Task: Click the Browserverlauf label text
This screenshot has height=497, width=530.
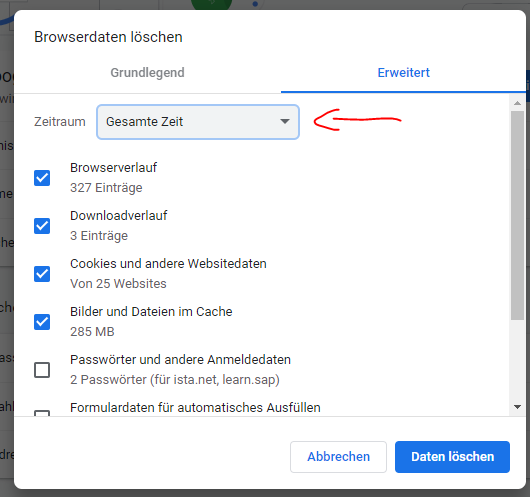Action: pyautogui.click(x=113, y=167)
